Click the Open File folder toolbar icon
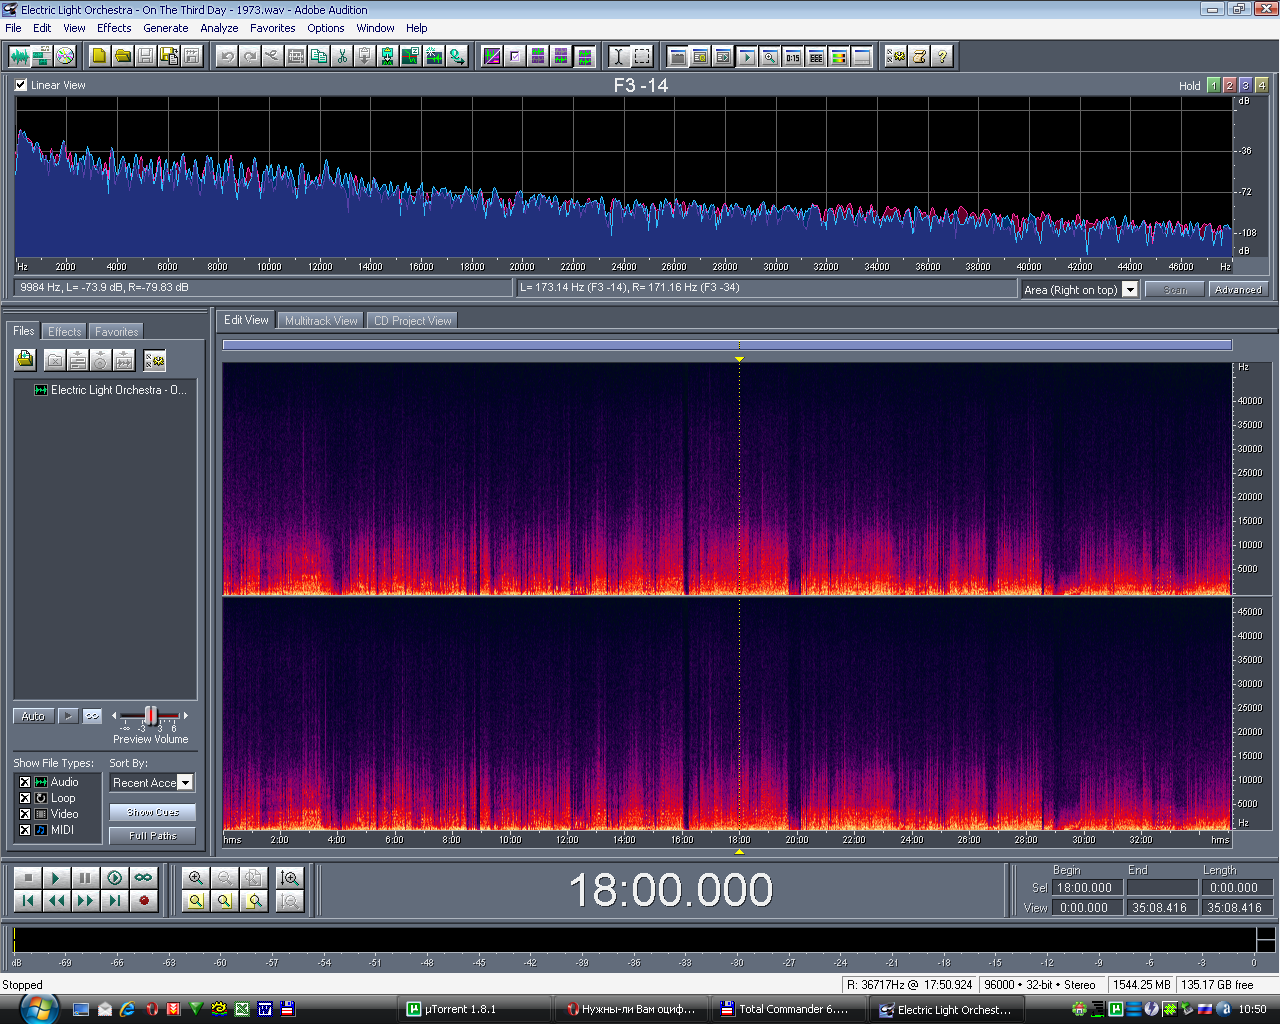This screenshot has width=1280, height=1024. coord(122,56)
